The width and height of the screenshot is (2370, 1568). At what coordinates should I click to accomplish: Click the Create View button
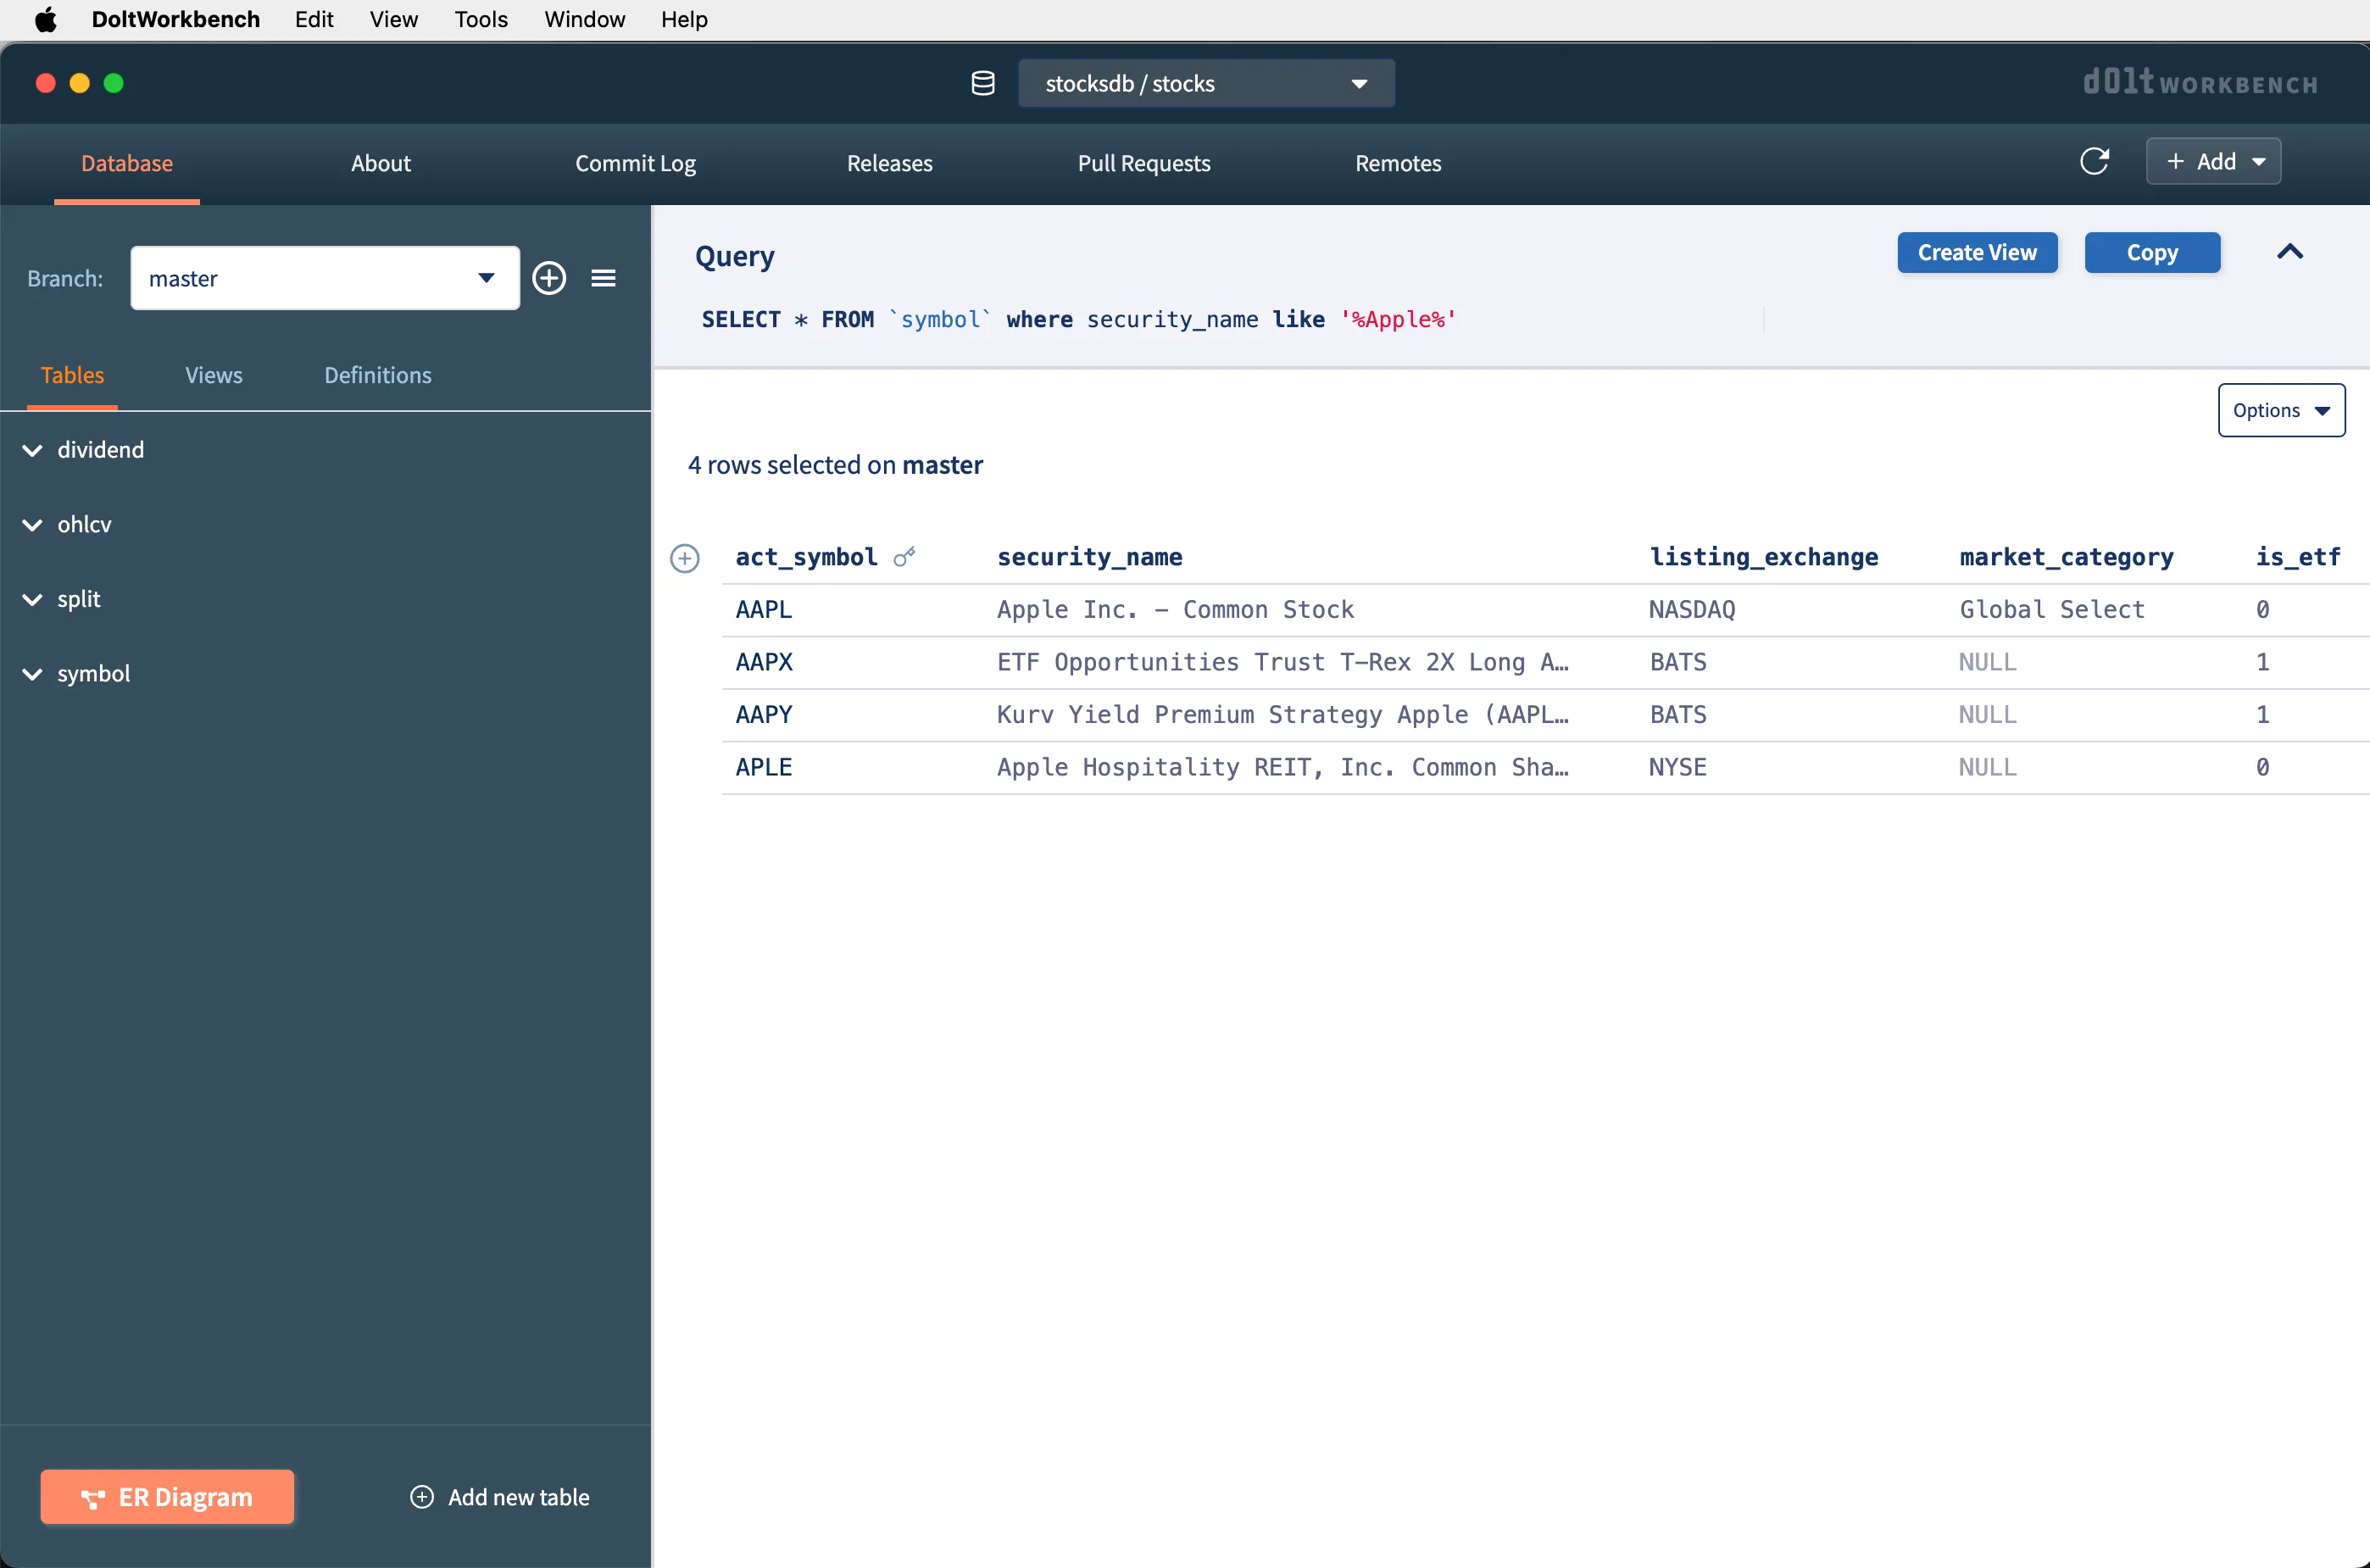(x=1976, y=252)
